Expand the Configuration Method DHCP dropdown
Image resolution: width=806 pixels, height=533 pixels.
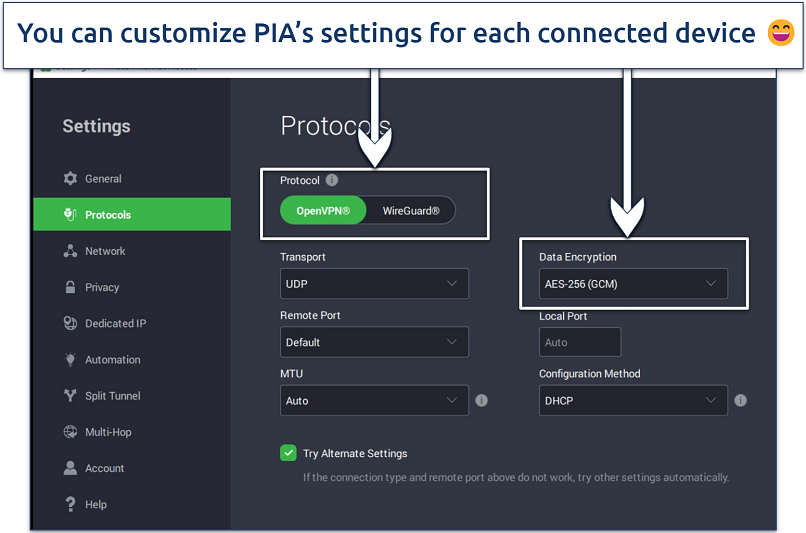(632, 400)
